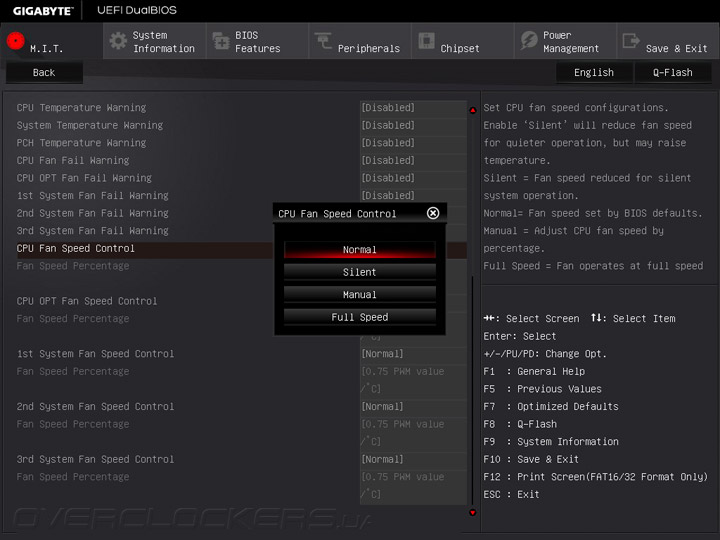Go to the Peripherals tab
Viewport: 720px width, 540px height.
pos(360,41)
